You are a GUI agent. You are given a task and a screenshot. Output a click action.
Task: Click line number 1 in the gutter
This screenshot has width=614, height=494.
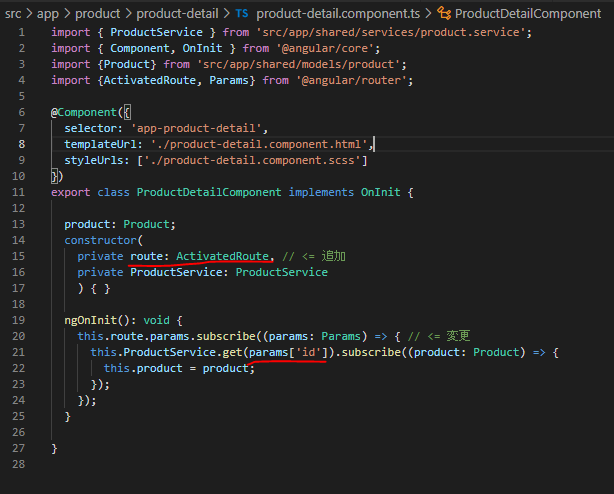click(22, 32)
